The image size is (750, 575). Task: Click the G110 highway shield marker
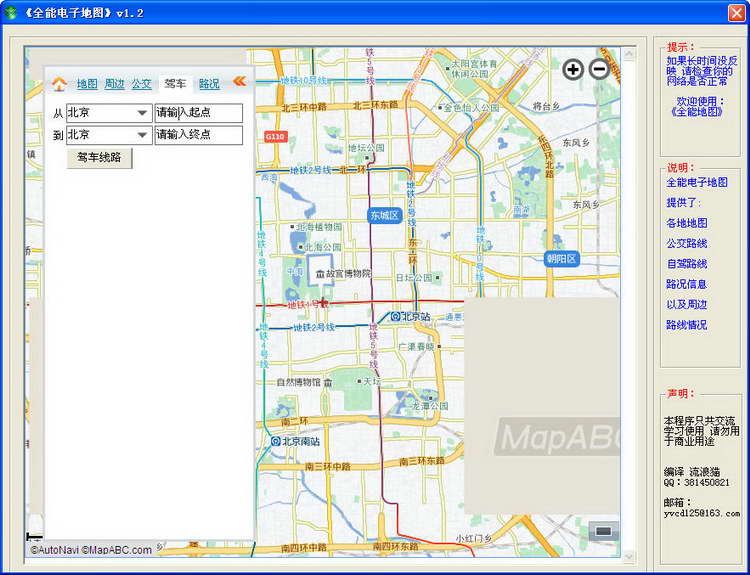(275, 137)
